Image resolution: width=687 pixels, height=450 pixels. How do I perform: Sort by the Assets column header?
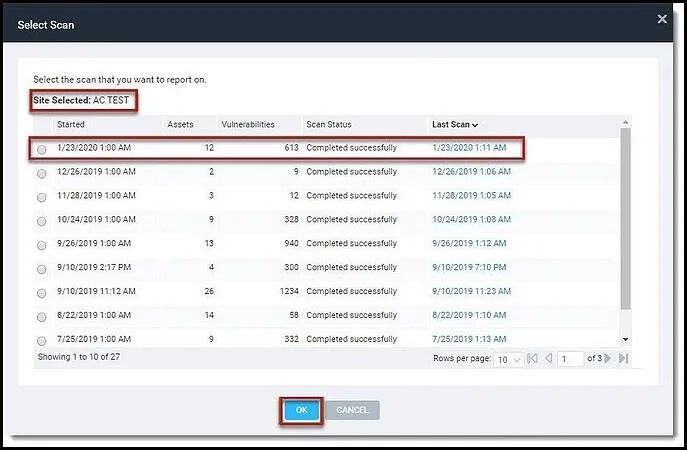[180, 124]
